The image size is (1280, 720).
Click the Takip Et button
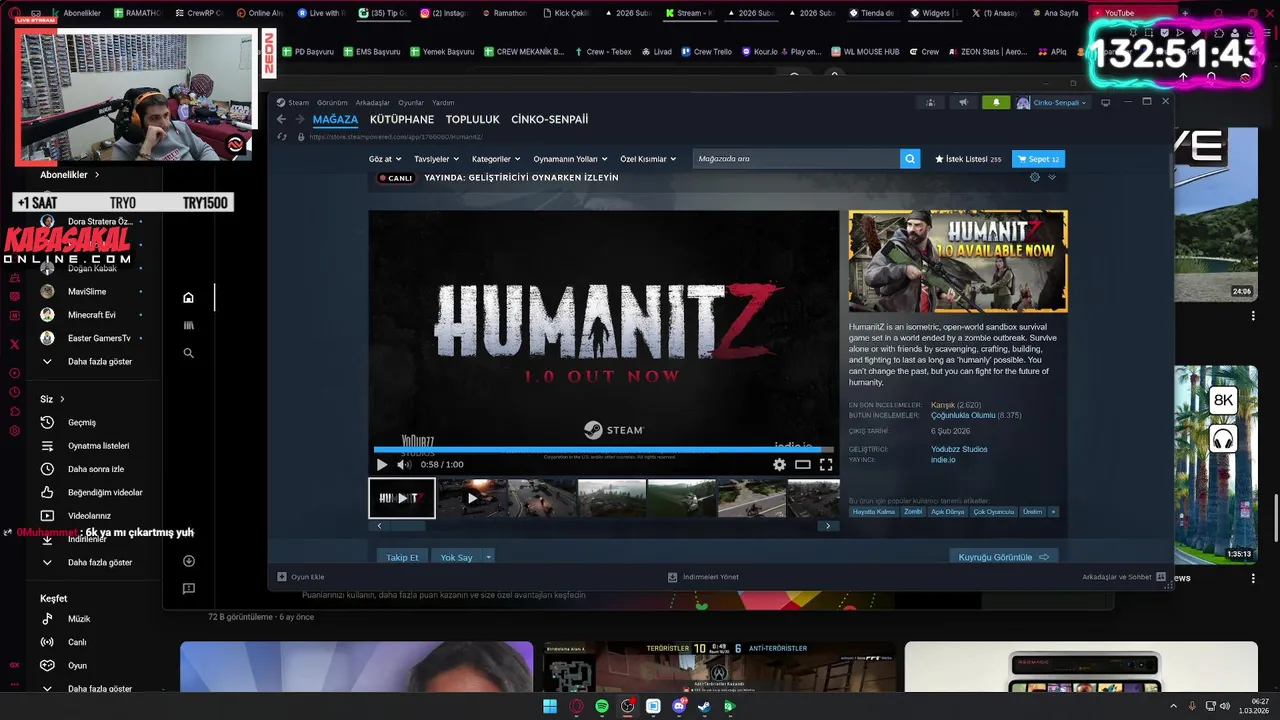402,557
